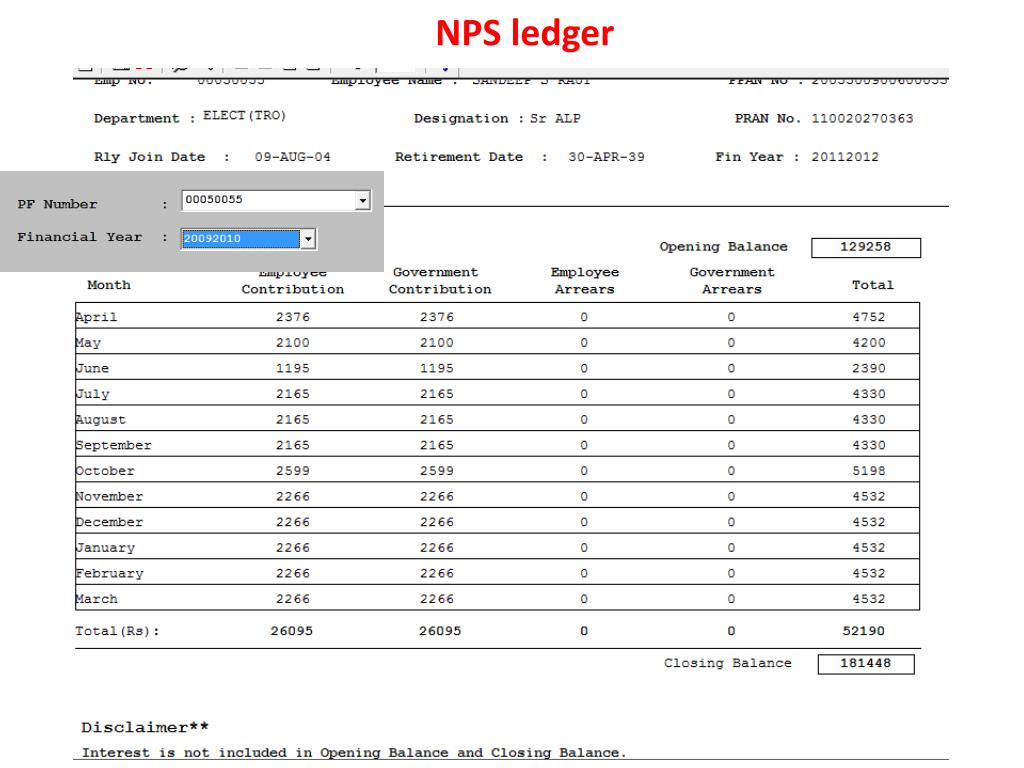This screenshot has height=768, width=1024.
Task: Click the grand total 52190
Action: click(x=863, y=632)
